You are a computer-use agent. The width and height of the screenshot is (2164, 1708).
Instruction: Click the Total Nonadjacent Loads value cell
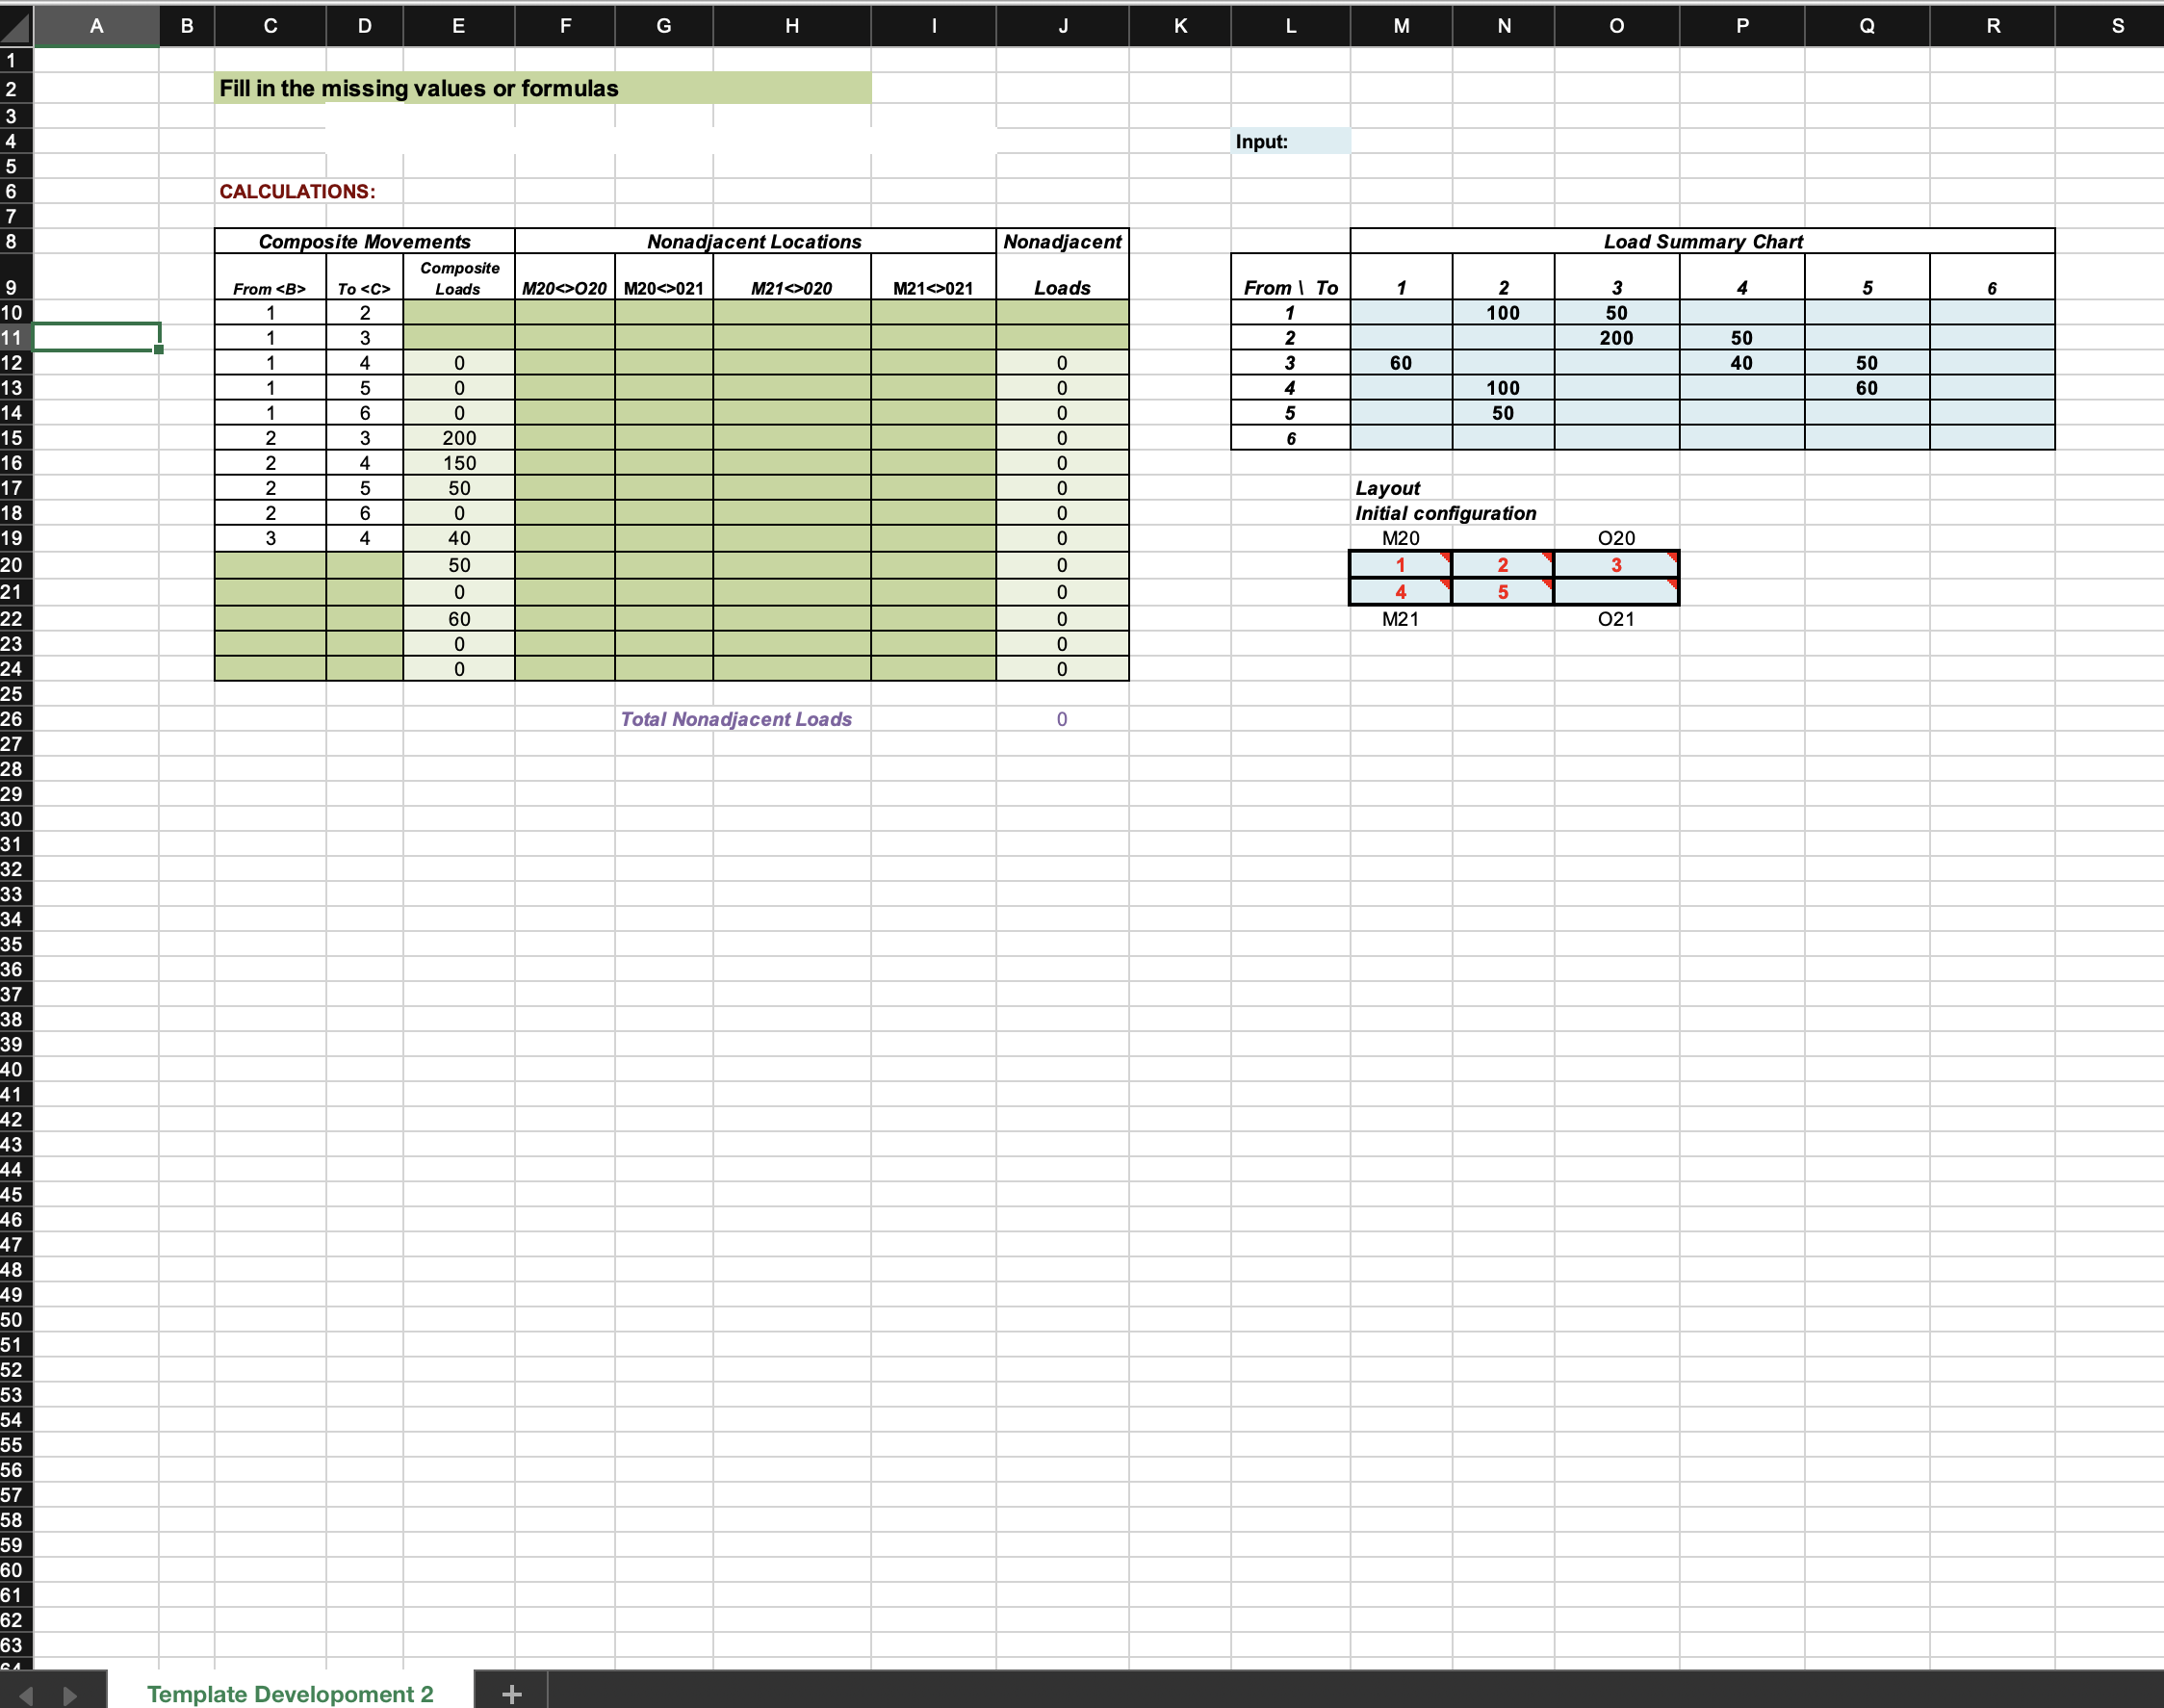coord(1062,719)
